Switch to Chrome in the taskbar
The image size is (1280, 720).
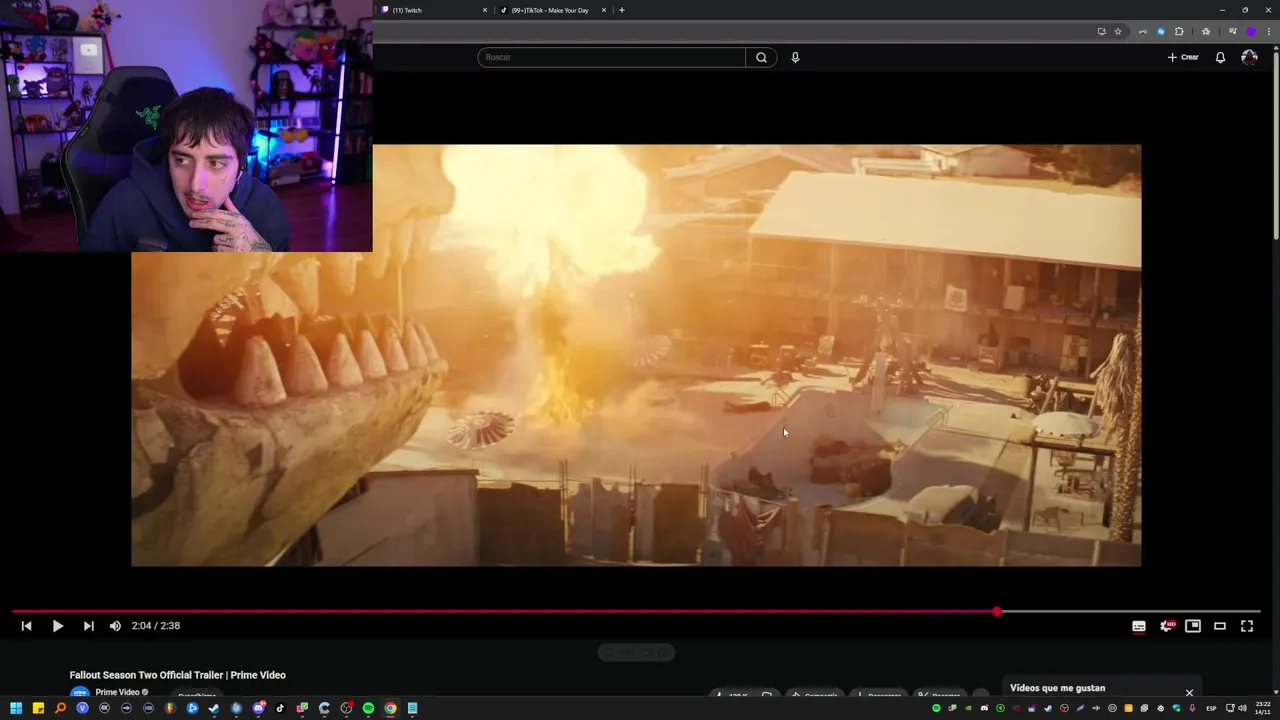(x=390, y=708)
